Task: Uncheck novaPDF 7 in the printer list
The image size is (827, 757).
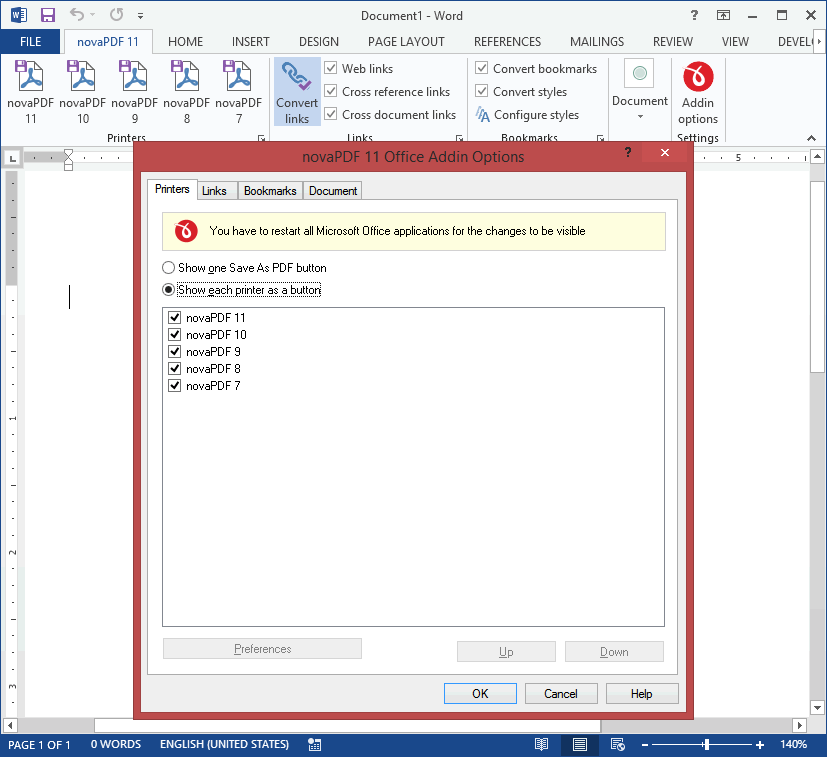Action: (x=175, y=386)
